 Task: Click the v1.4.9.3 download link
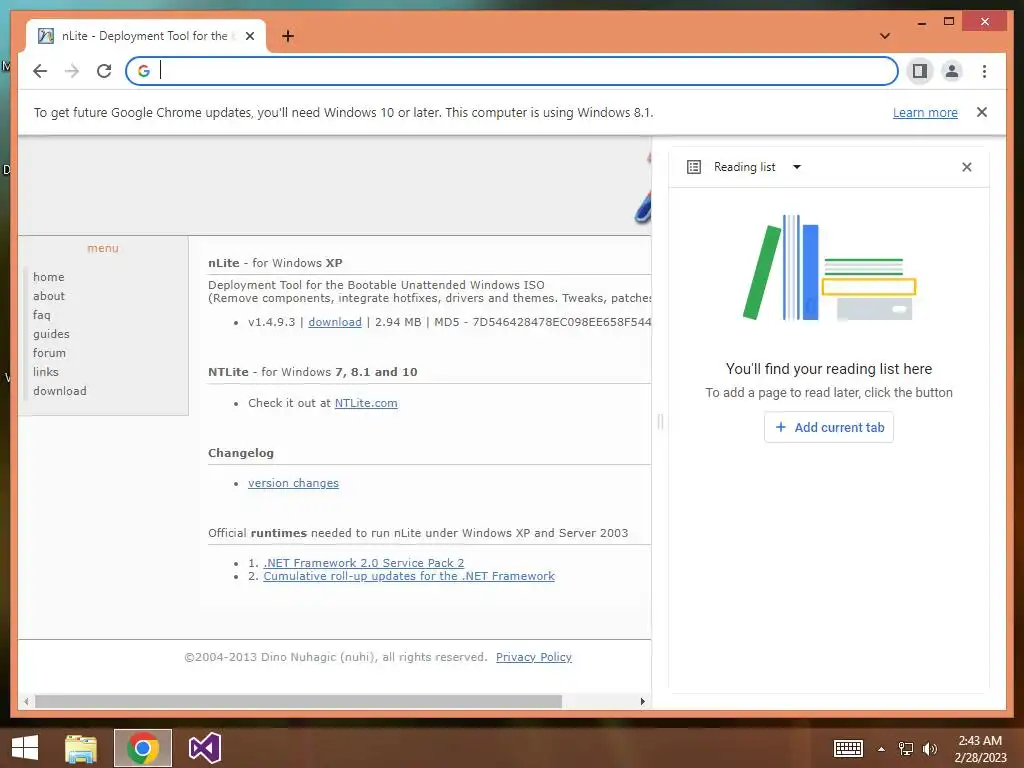pyautogui.click(x=334, y=322)
